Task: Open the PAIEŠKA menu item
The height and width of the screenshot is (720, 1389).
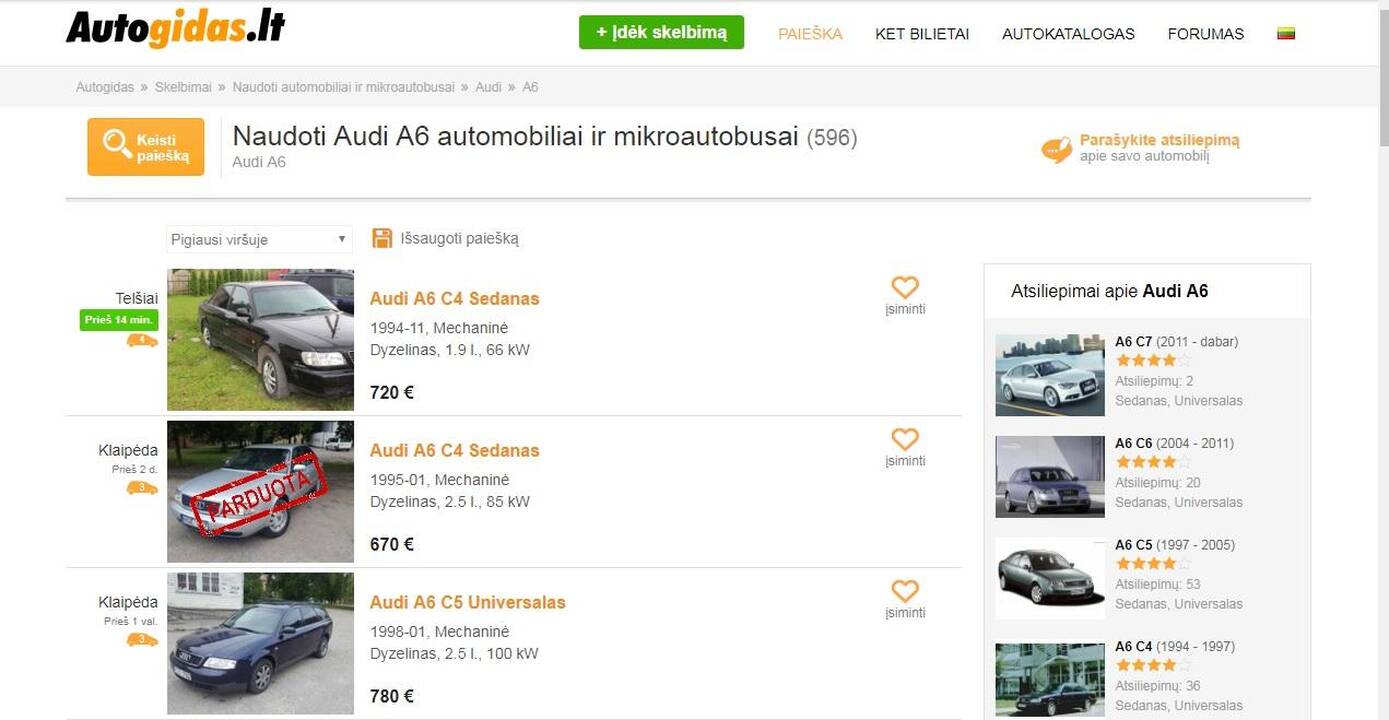Action: (x=810, y=34)
